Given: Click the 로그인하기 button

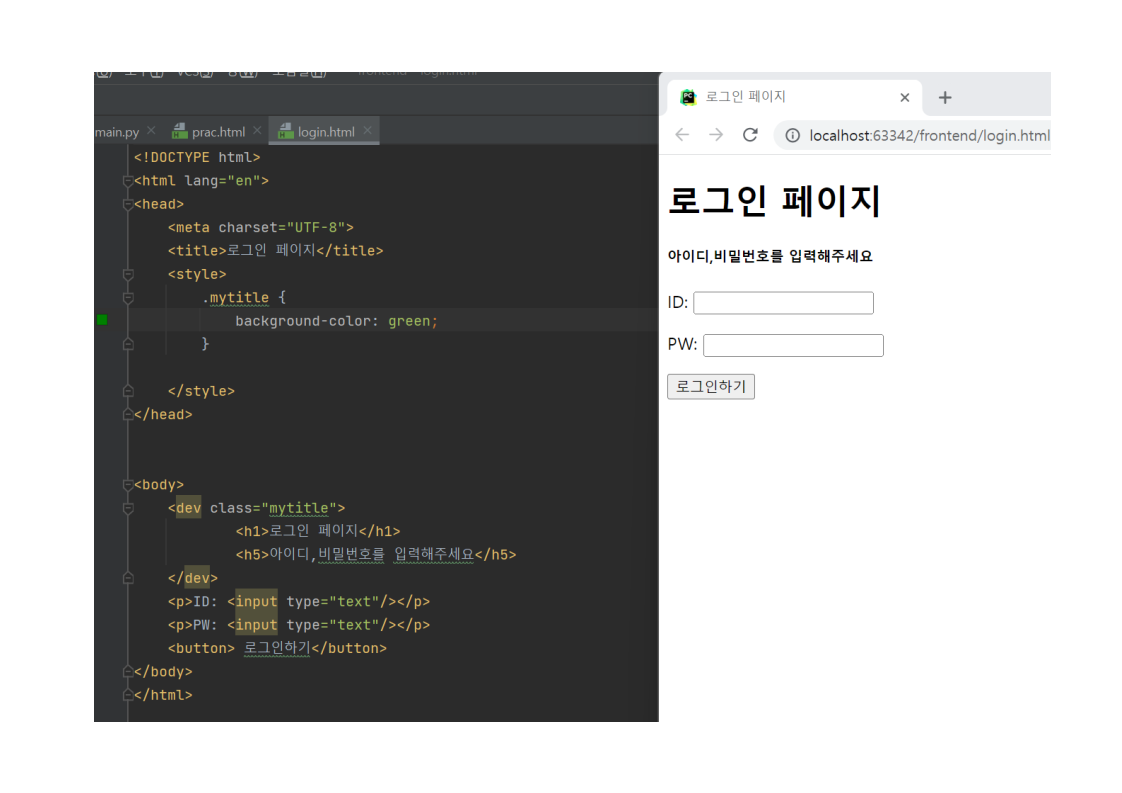Looking at the screenshot, I should click(711, 386).
